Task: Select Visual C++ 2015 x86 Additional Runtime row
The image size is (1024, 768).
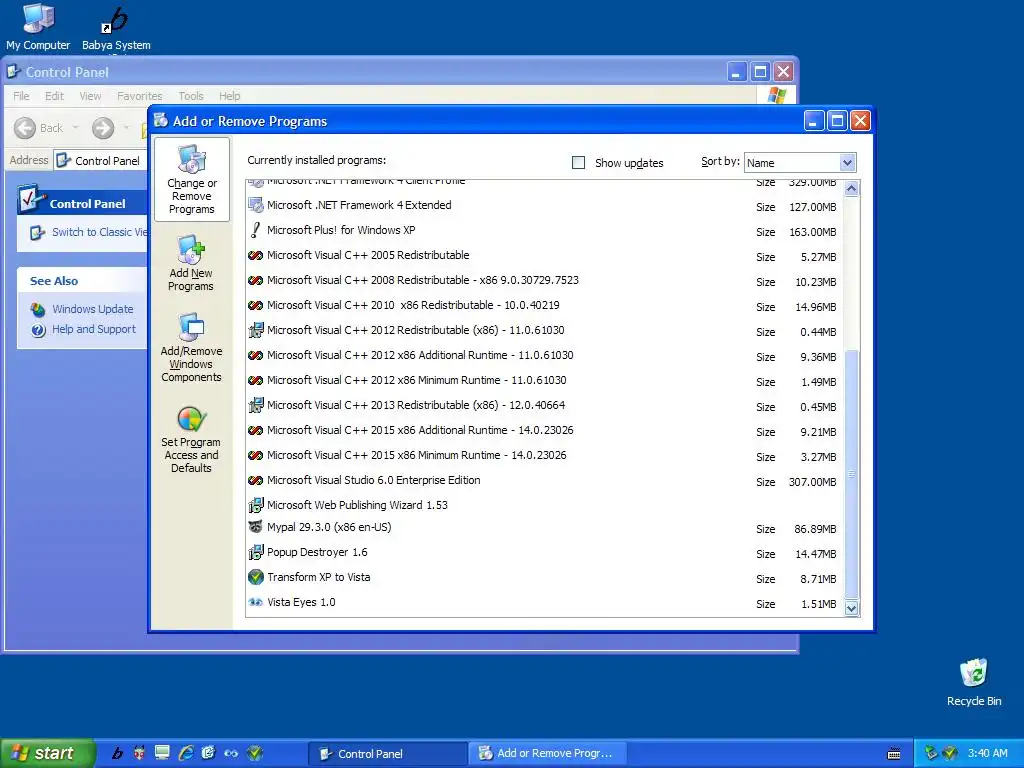Action: [544, 431]
